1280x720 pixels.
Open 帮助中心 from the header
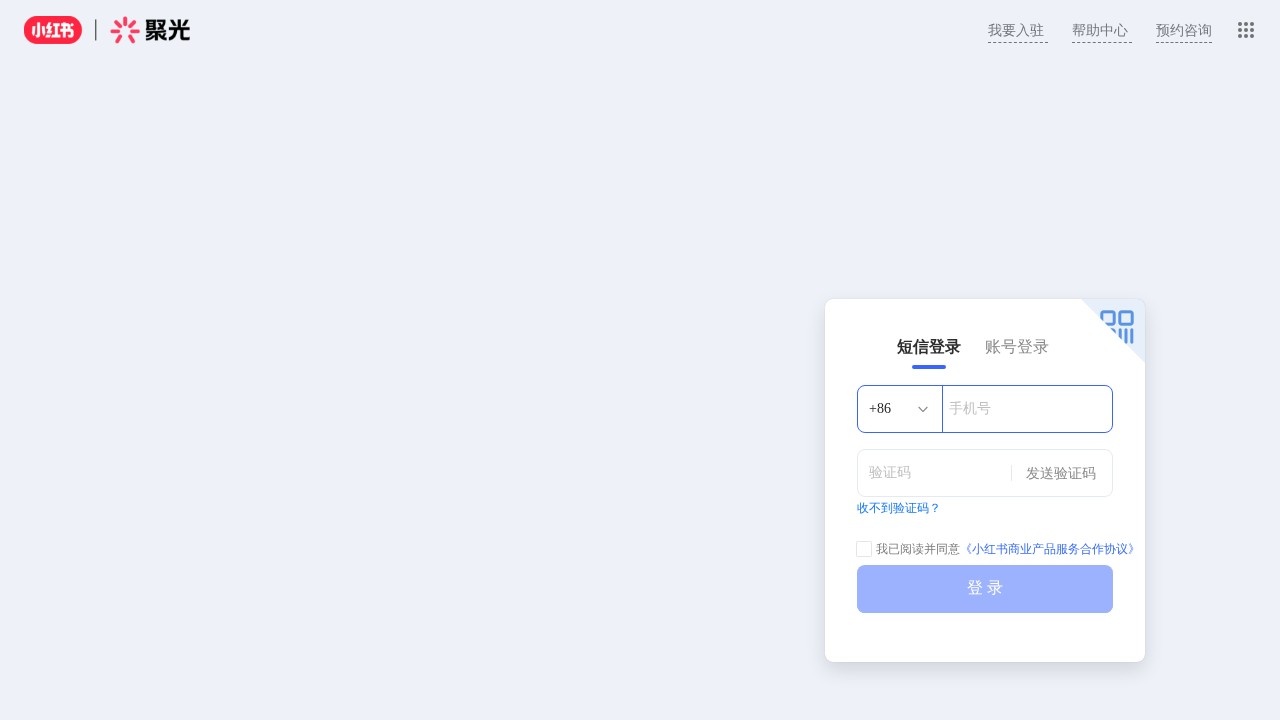click(x=1100, y=30)
